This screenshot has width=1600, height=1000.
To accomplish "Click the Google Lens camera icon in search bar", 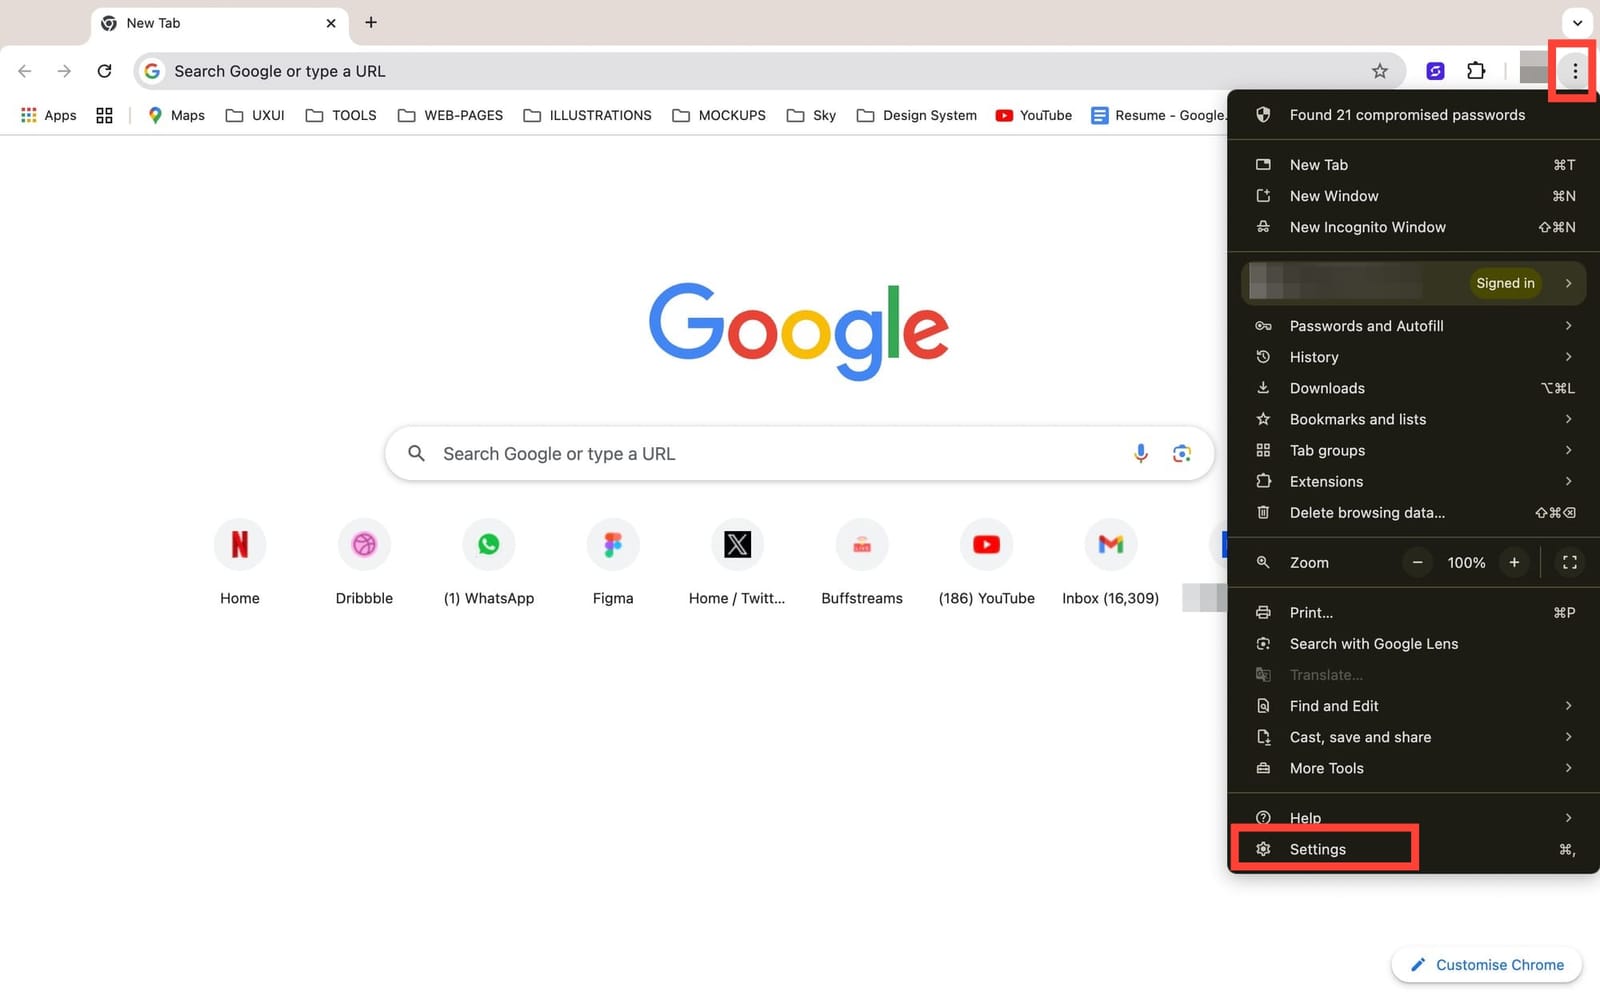I will 1182,453.
